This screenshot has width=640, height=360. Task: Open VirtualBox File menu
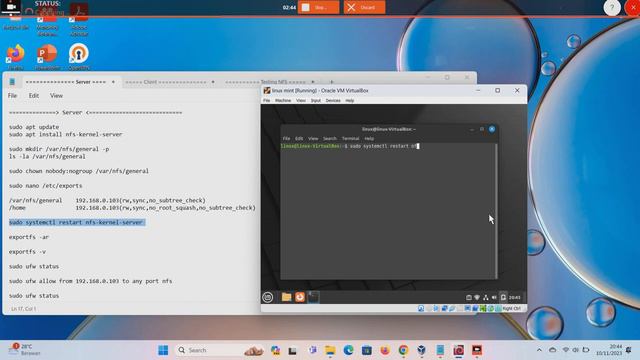(267, 100)
